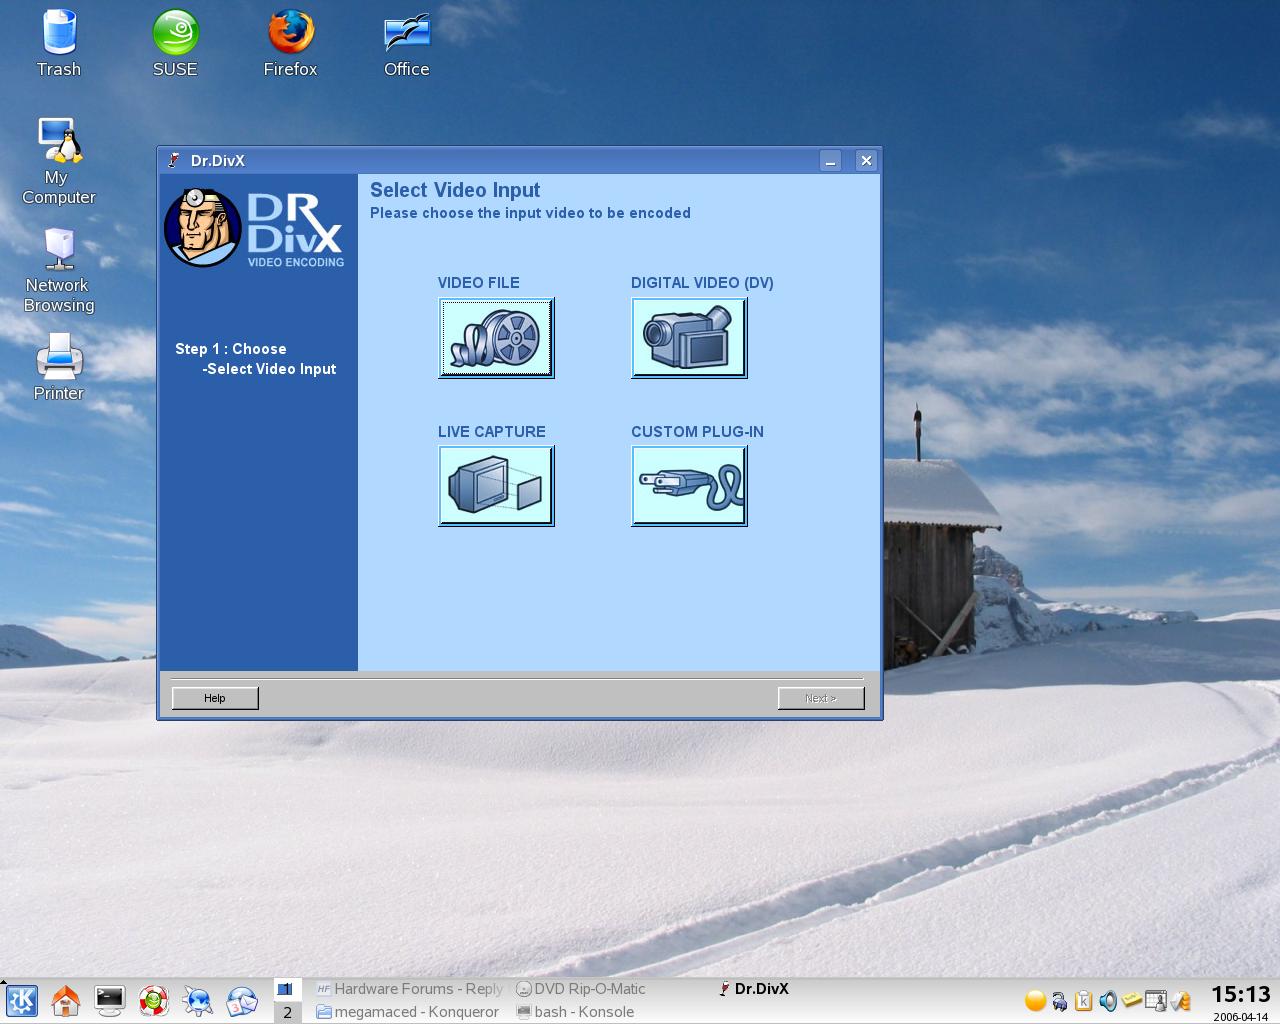The width and height of the screenshot is (1280, 1024).
Task: Open the KDE K menu
Action: [x=22, y=1000]
